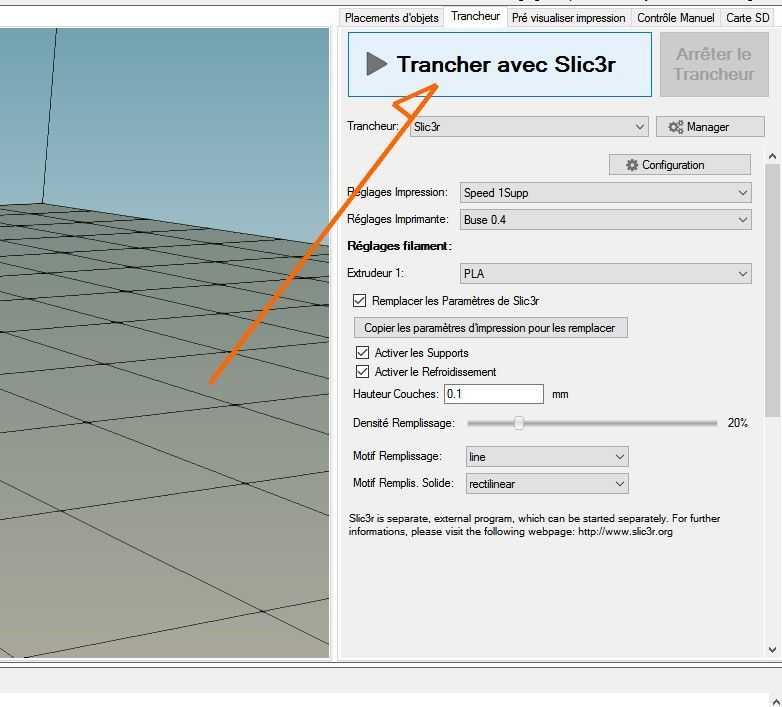Click the http://www.slic3r.org address in info text
This screenshot has width=782, height=707.
(625, 531)
